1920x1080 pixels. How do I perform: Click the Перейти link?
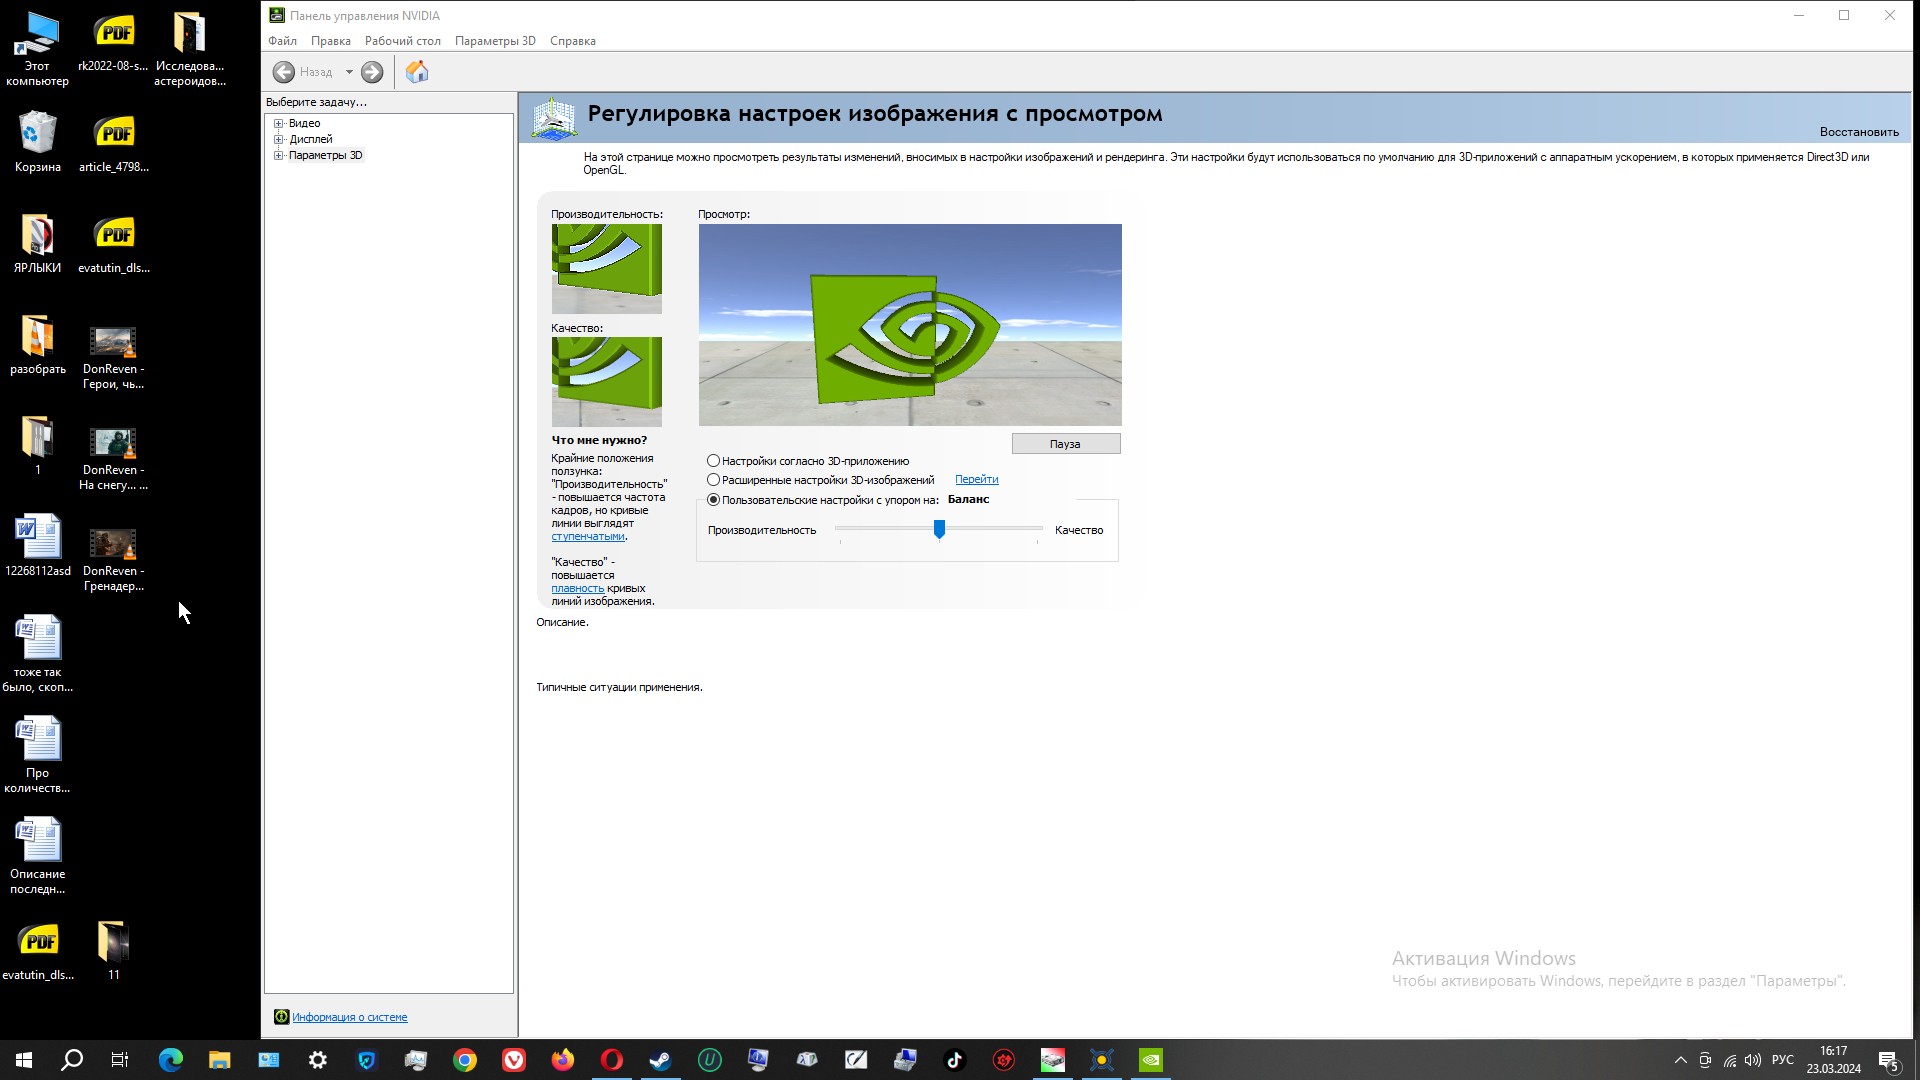976,480
